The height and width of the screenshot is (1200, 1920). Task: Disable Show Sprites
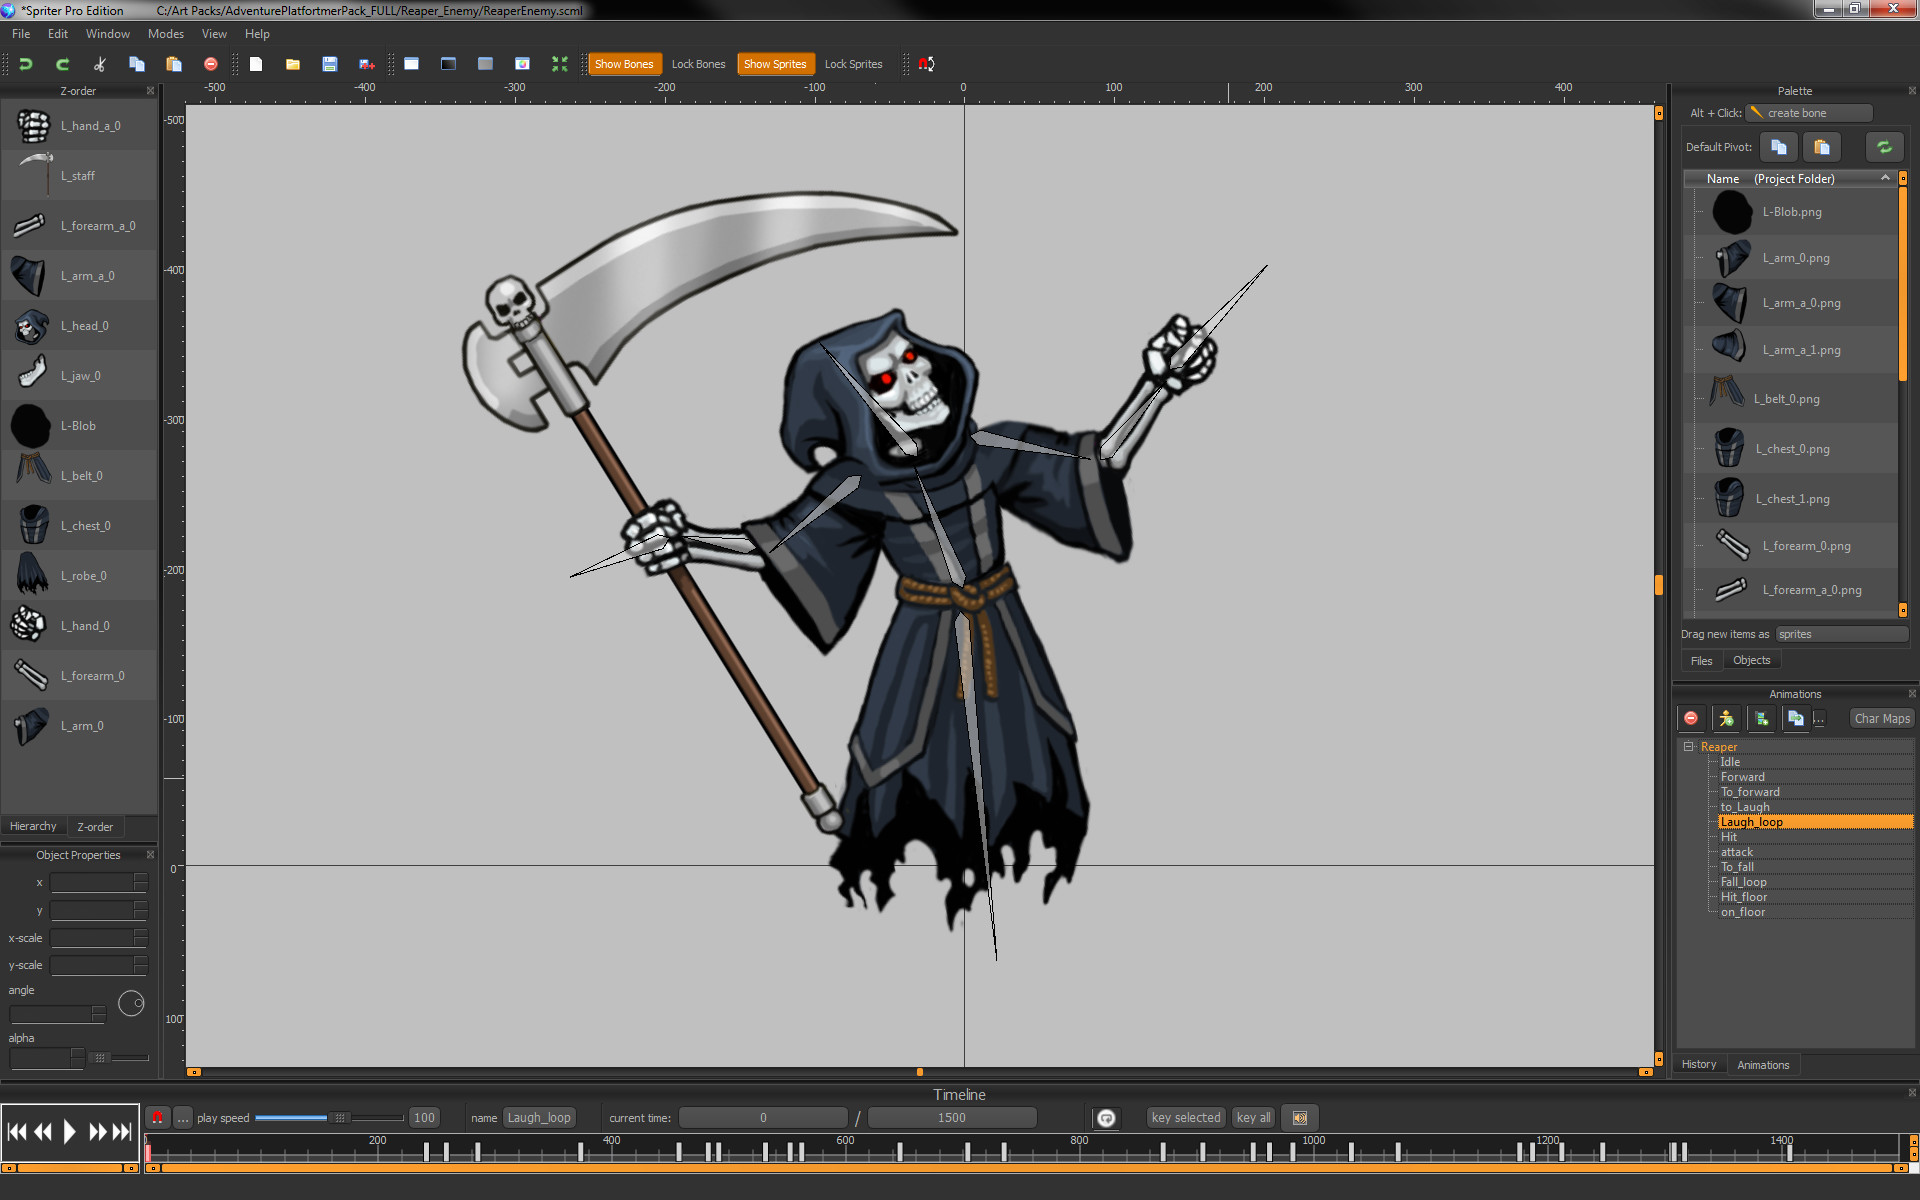point(775,63)
